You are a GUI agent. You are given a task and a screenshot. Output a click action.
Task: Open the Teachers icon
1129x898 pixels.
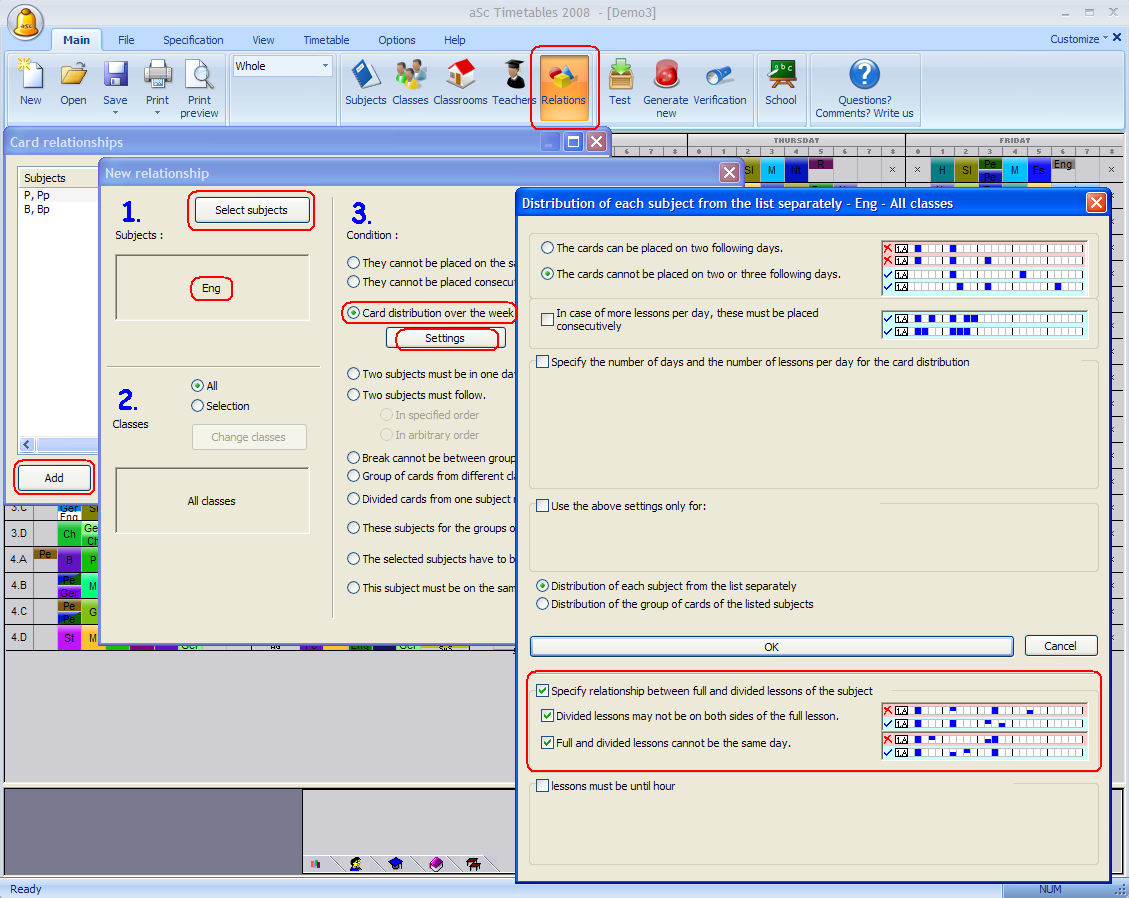[x=514, y=76]
